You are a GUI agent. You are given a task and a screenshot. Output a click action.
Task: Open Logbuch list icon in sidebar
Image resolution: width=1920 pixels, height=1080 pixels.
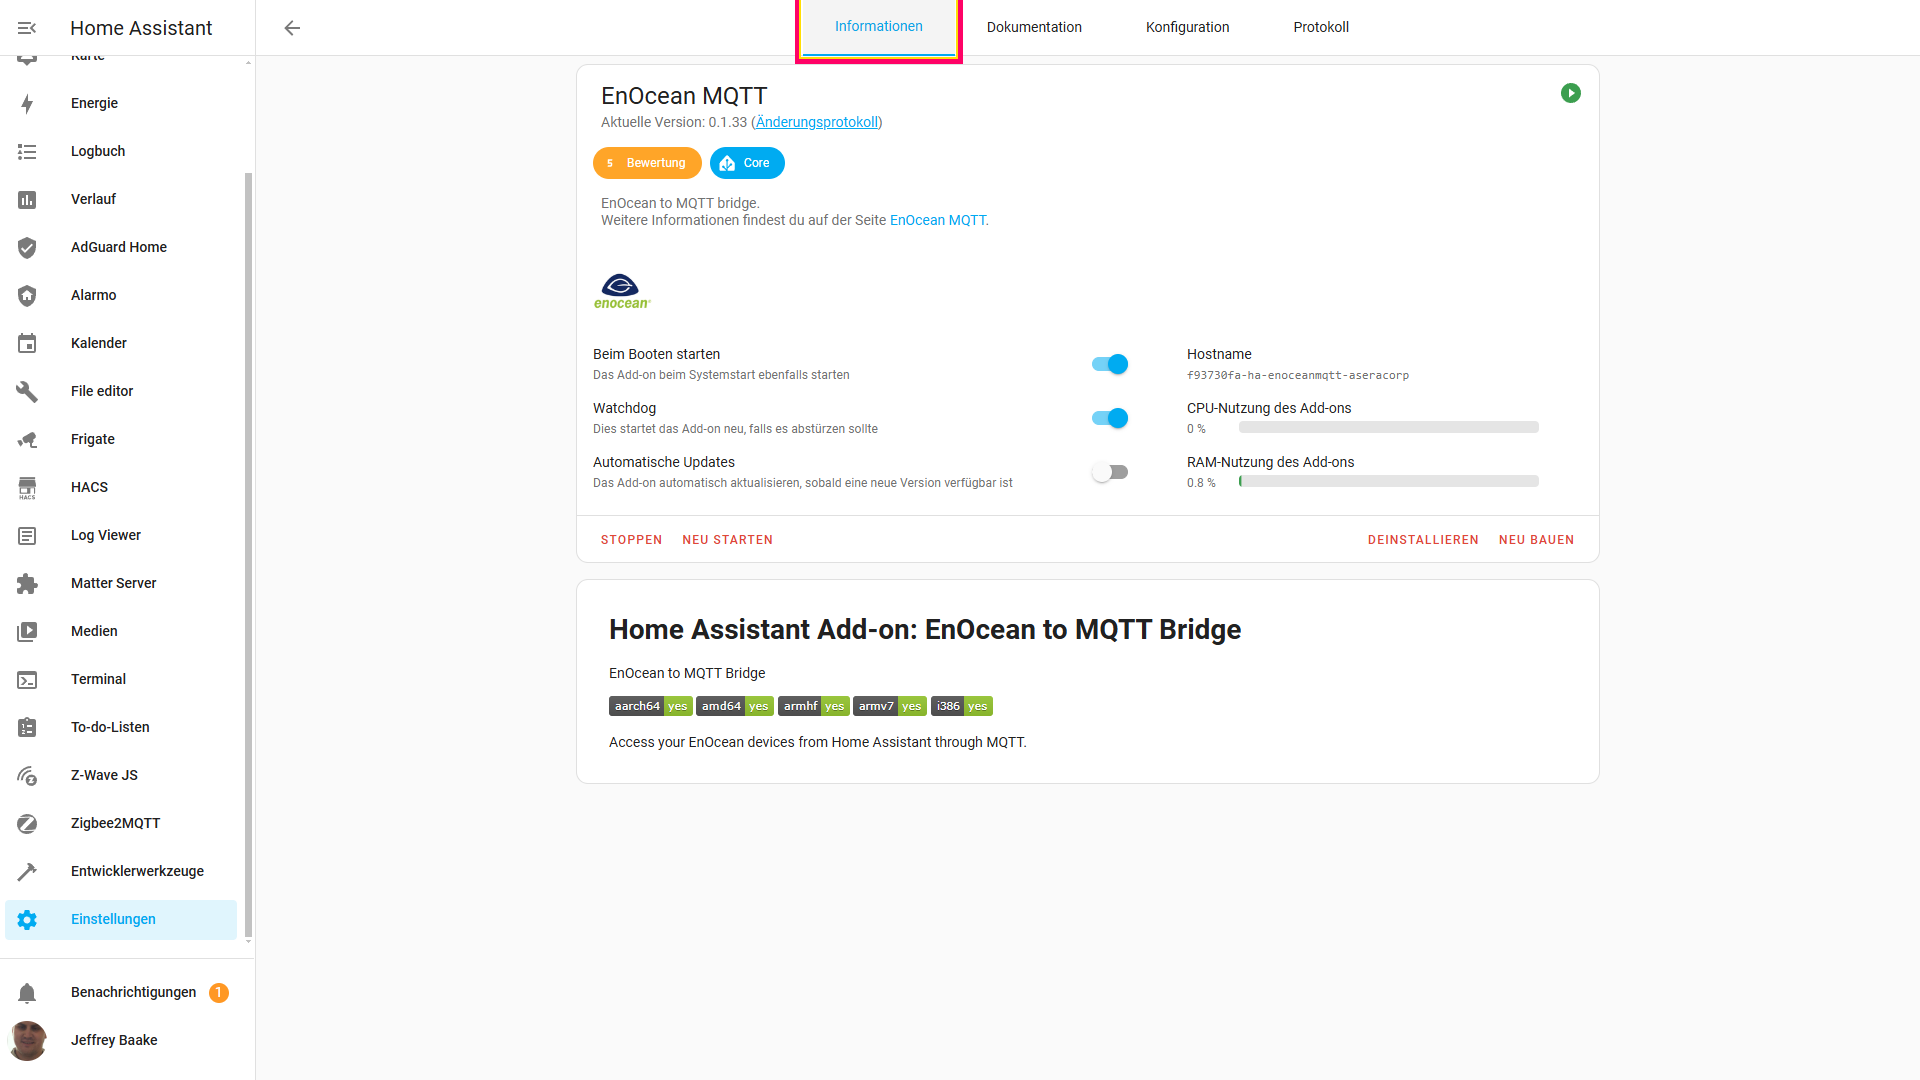tap(27, 152)
